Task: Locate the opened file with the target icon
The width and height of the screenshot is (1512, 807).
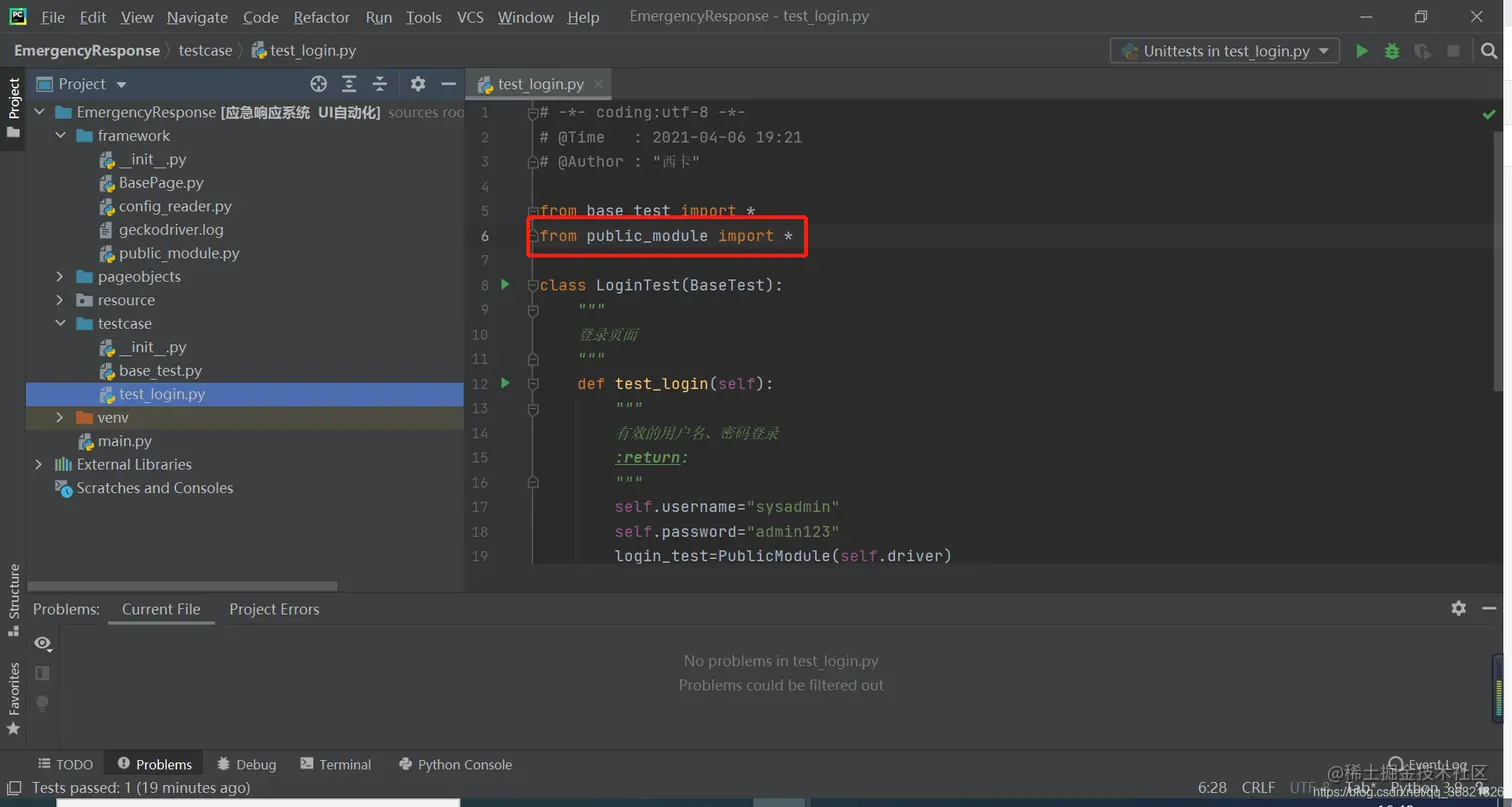Action: tap(319, 84)
